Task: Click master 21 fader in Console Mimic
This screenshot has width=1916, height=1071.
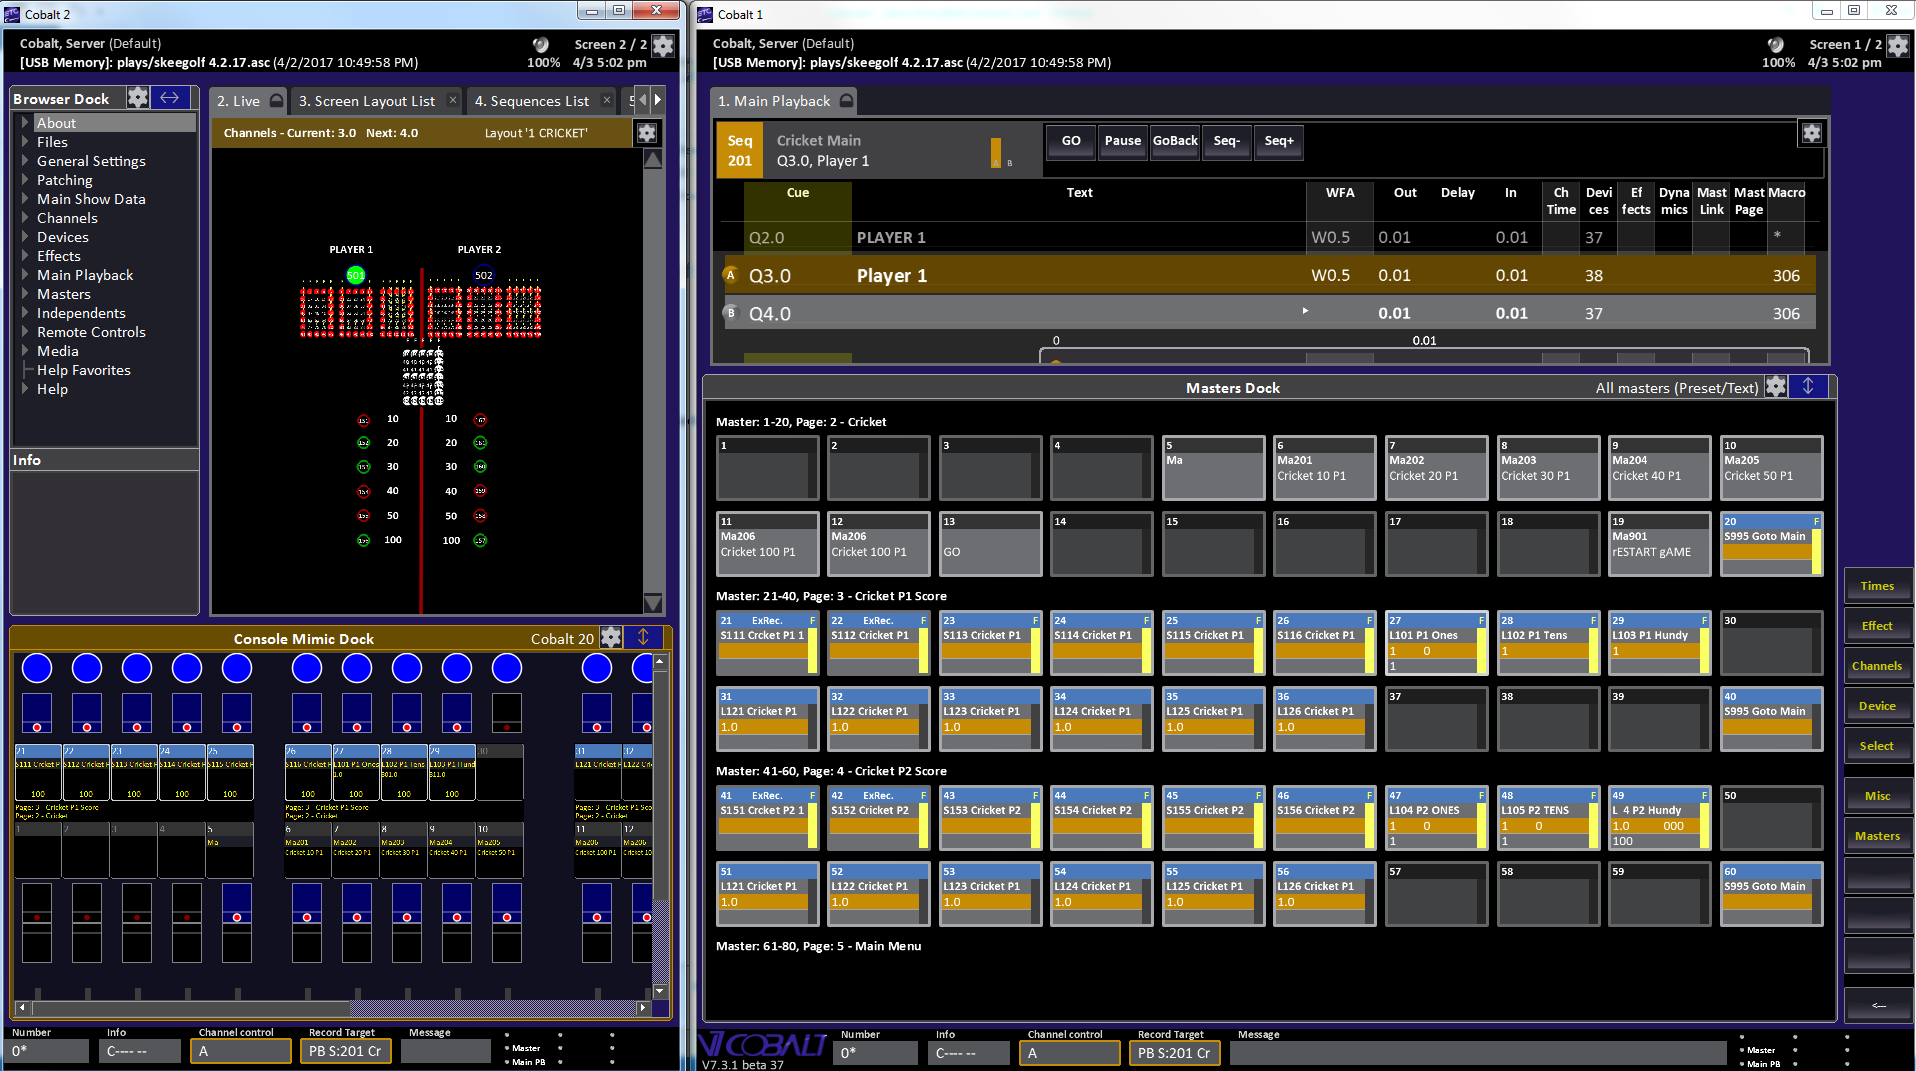Action: pos(37,713)
